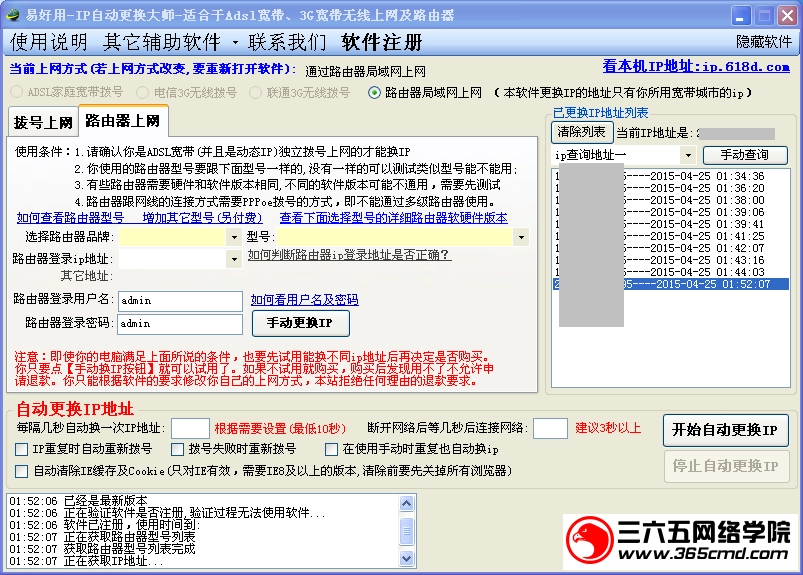803x575 pixels.
Task: Expand the 型号 model dropdown
Action: (x=521, y=237)
